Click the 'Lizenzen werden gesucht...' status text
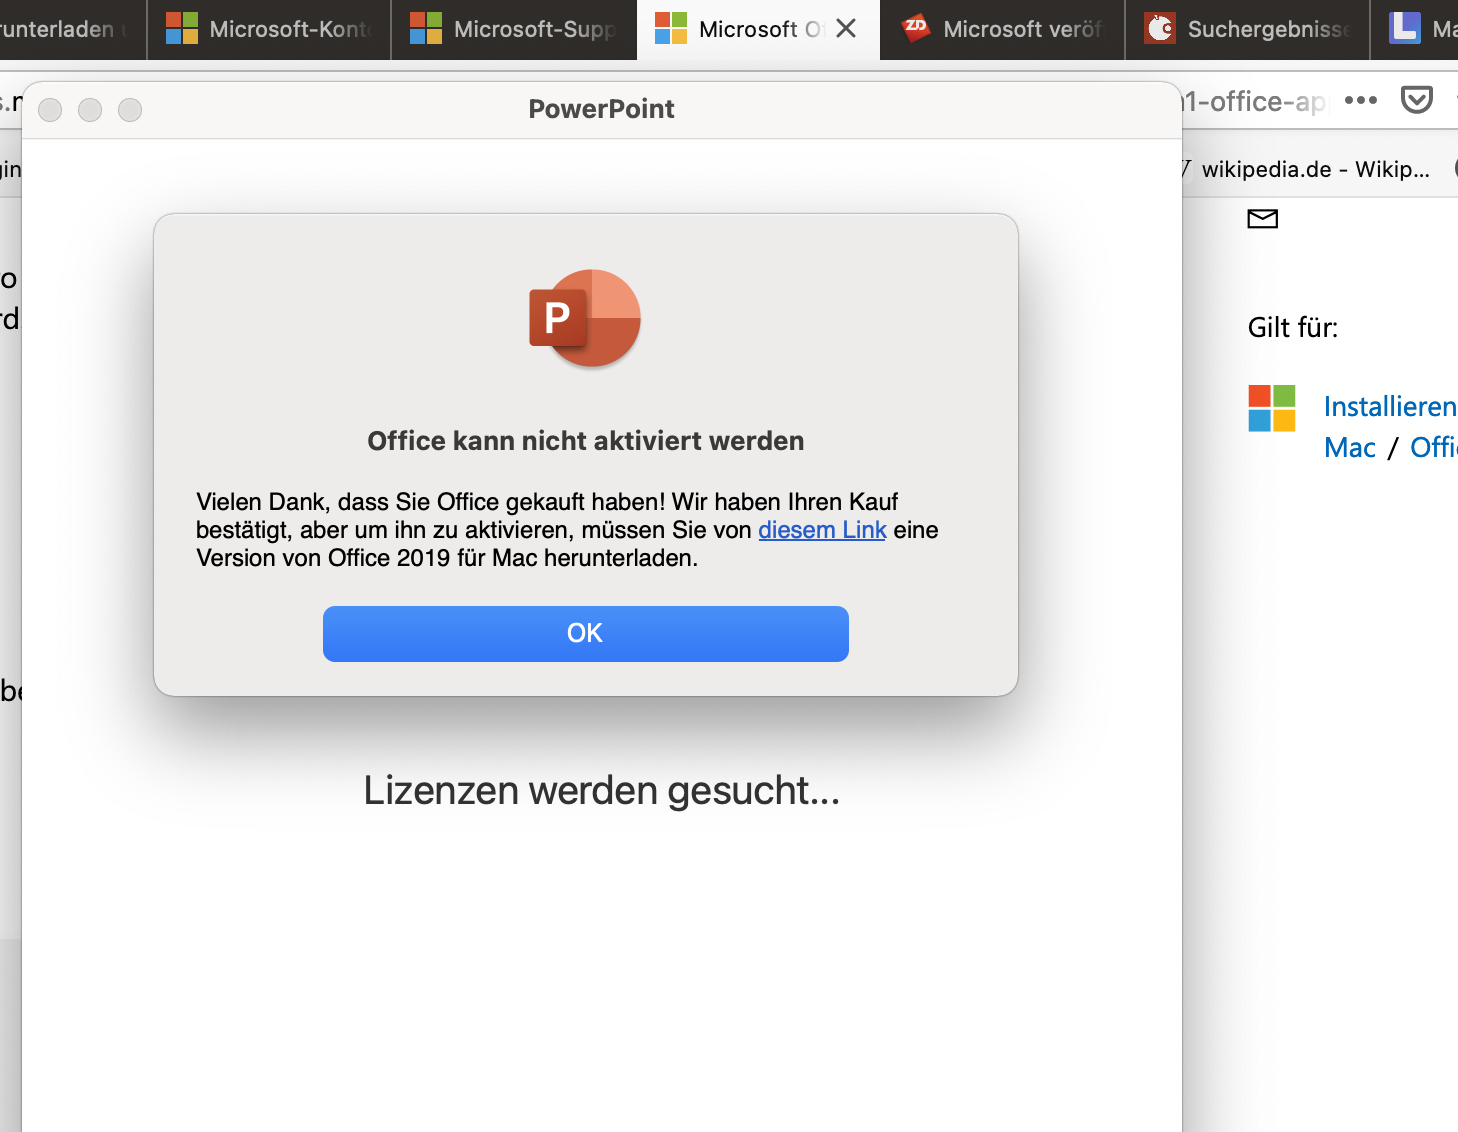 [x=601, y=790]
